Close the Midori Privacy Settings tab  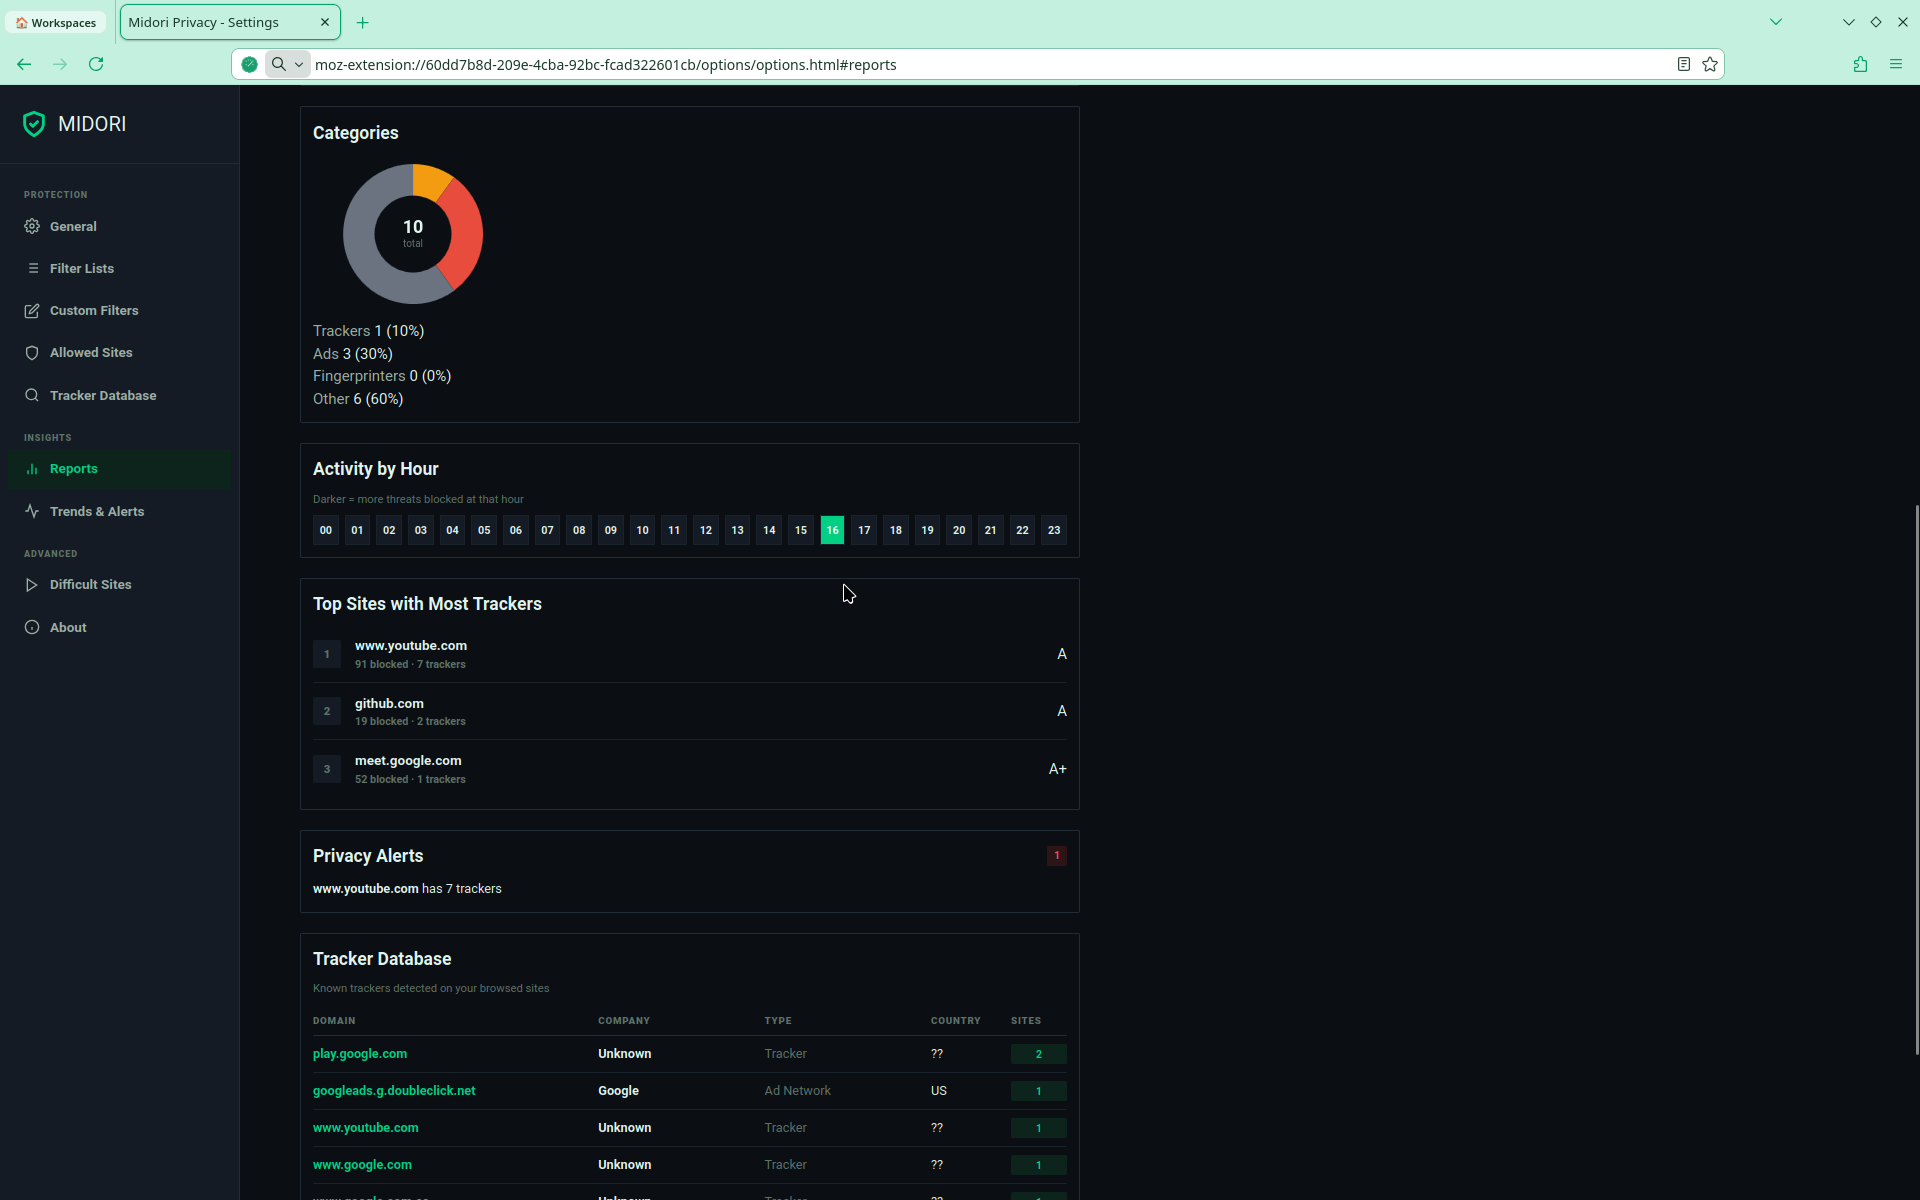tap(324, 22)
